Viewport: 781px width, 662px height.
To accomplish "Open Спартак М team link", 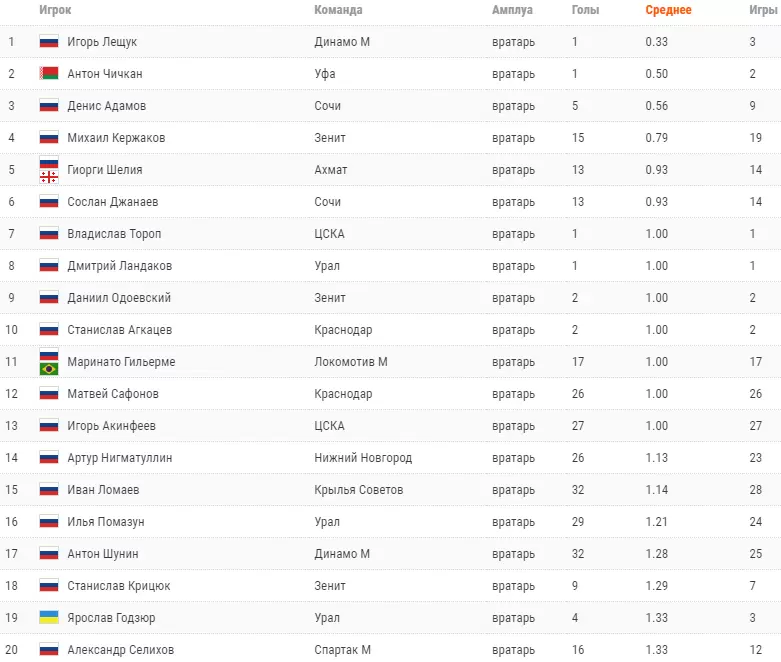I will (342, 650).
